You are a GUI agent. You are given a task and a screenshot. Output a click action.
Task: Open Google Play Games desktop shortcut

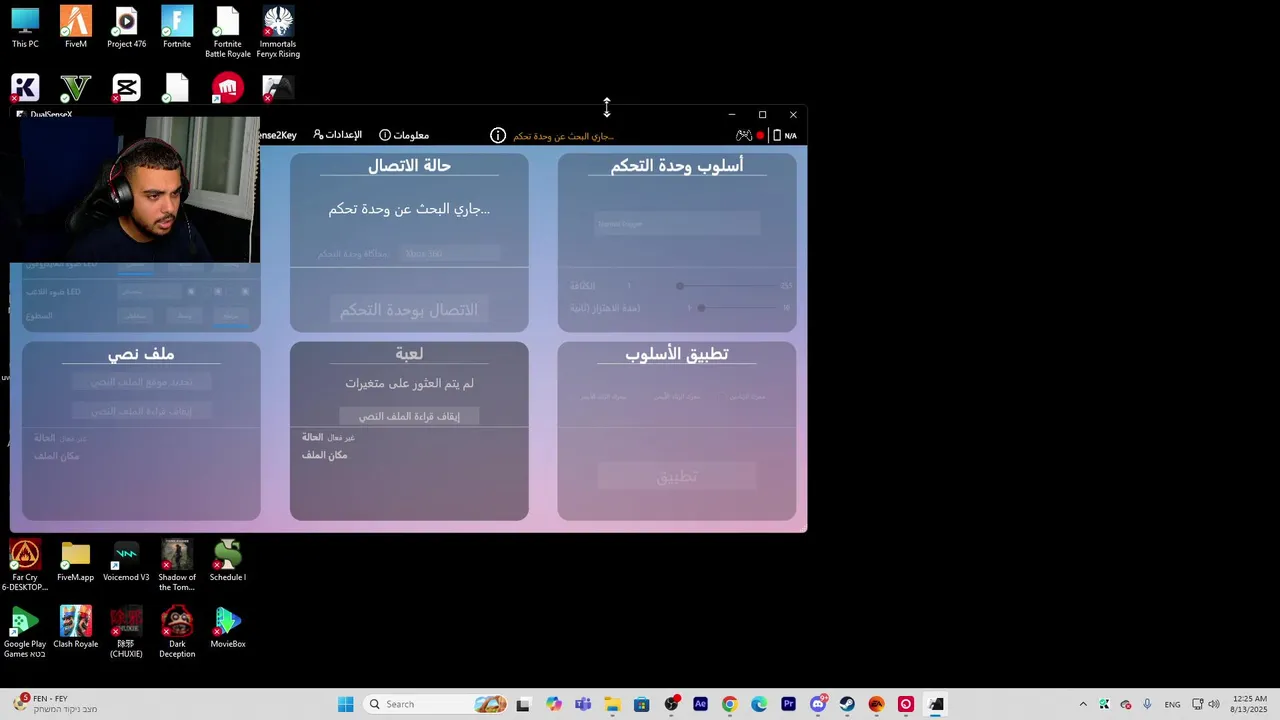click(x=25, y=632)
